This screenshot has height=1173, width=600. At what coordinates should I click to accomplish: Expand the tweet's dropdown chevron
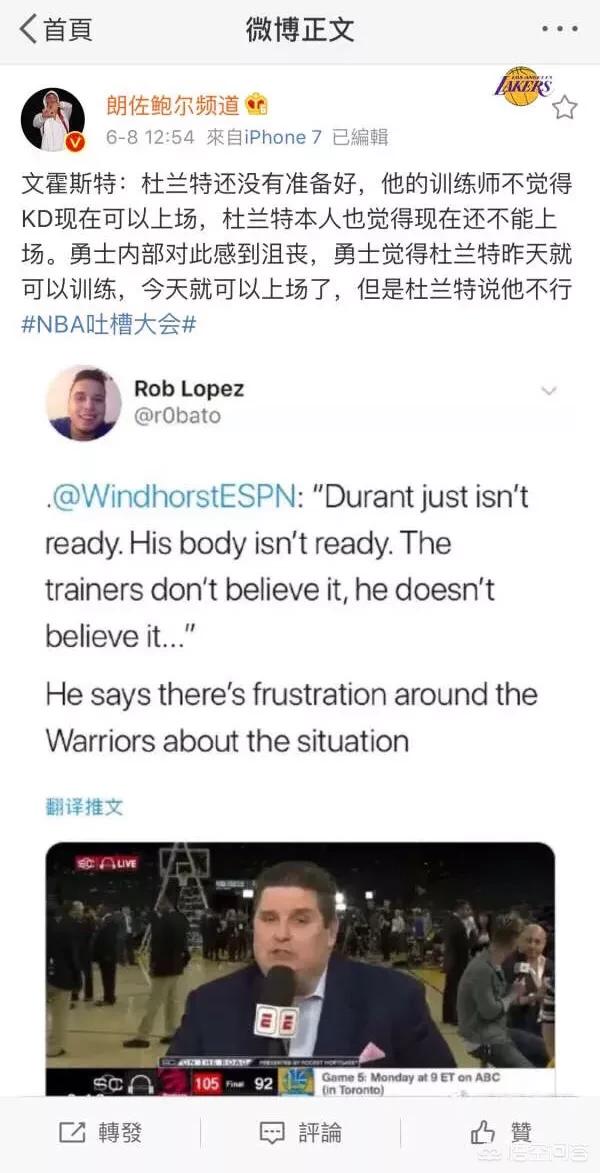(x=549, y=391)
